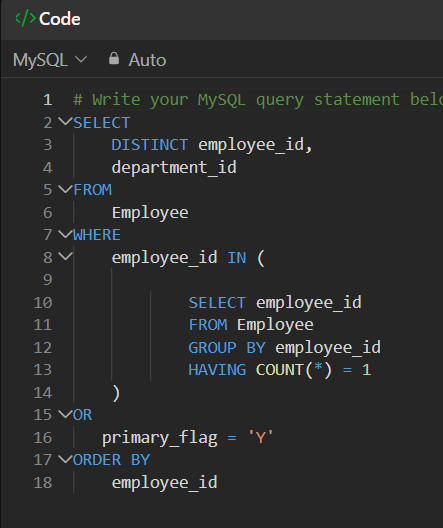Open the MySQL language dropdown
This screenshot has height=528, width=443.
(x=50, y=60)
